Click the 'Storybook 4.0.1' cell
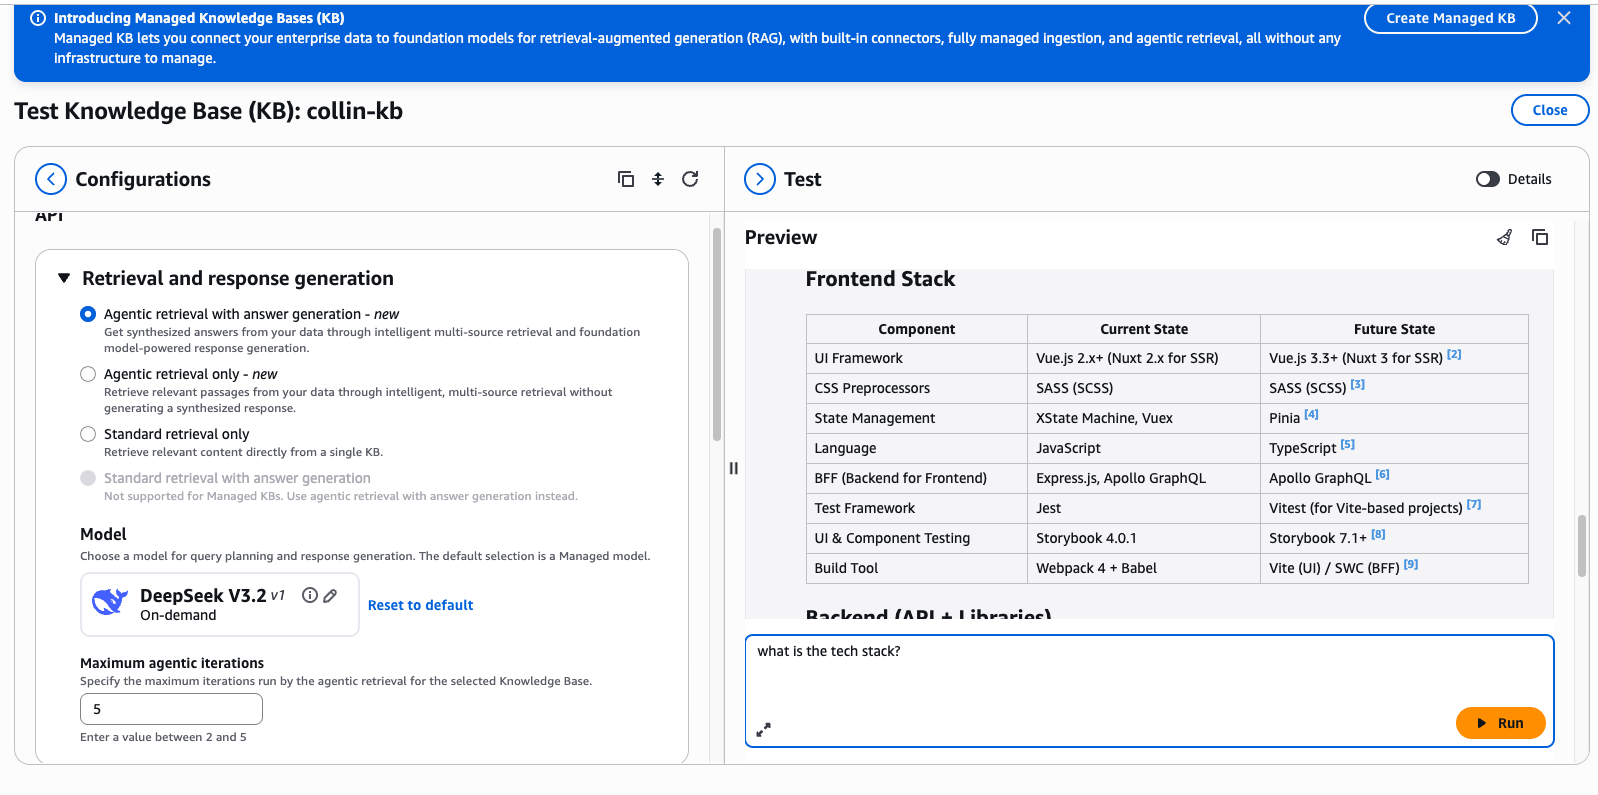 pyautogui.click(x=1144, y=538)
